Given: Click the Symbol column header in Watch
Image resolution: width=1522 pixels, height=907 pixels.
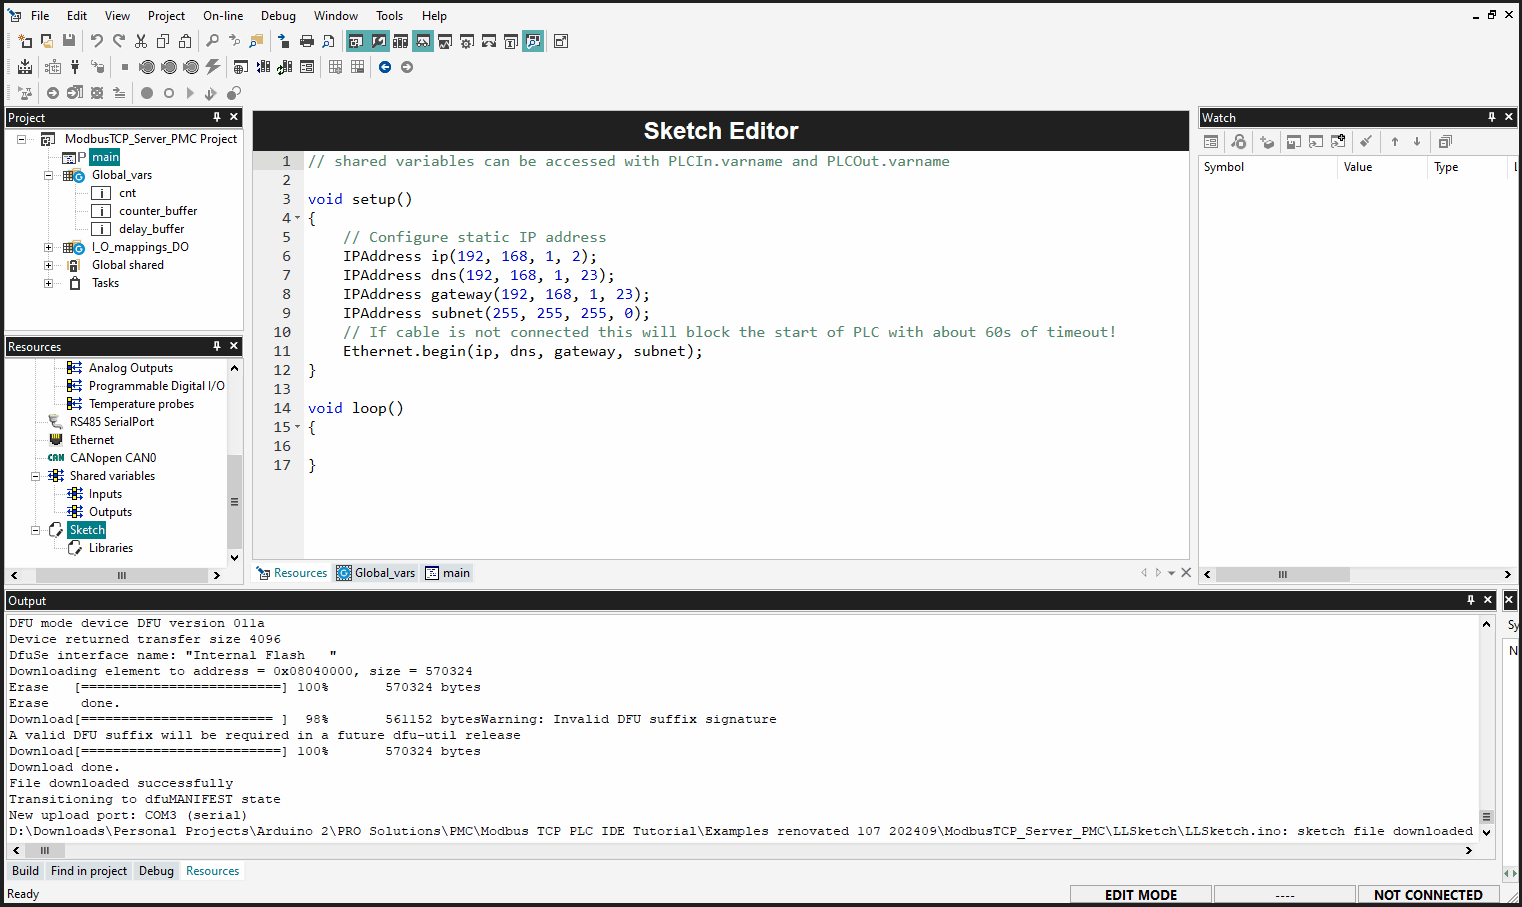Looking at the screenshot, I should (x=1224, y=167).
